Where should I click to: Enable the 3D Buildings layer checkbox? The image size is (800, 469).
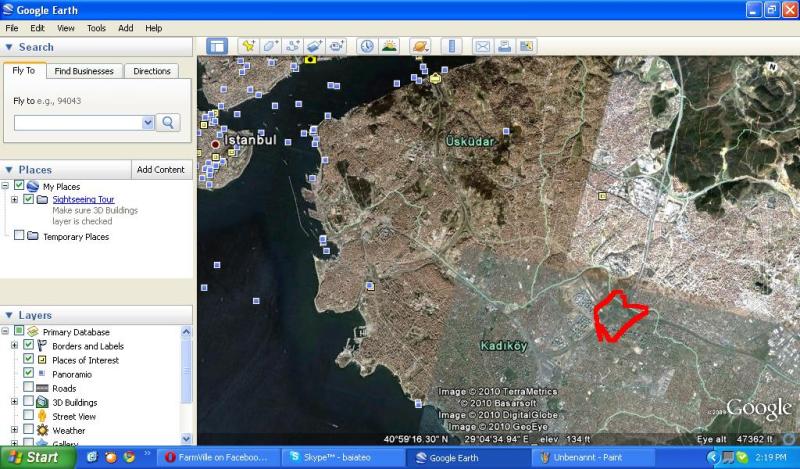[x=29, y=402]
